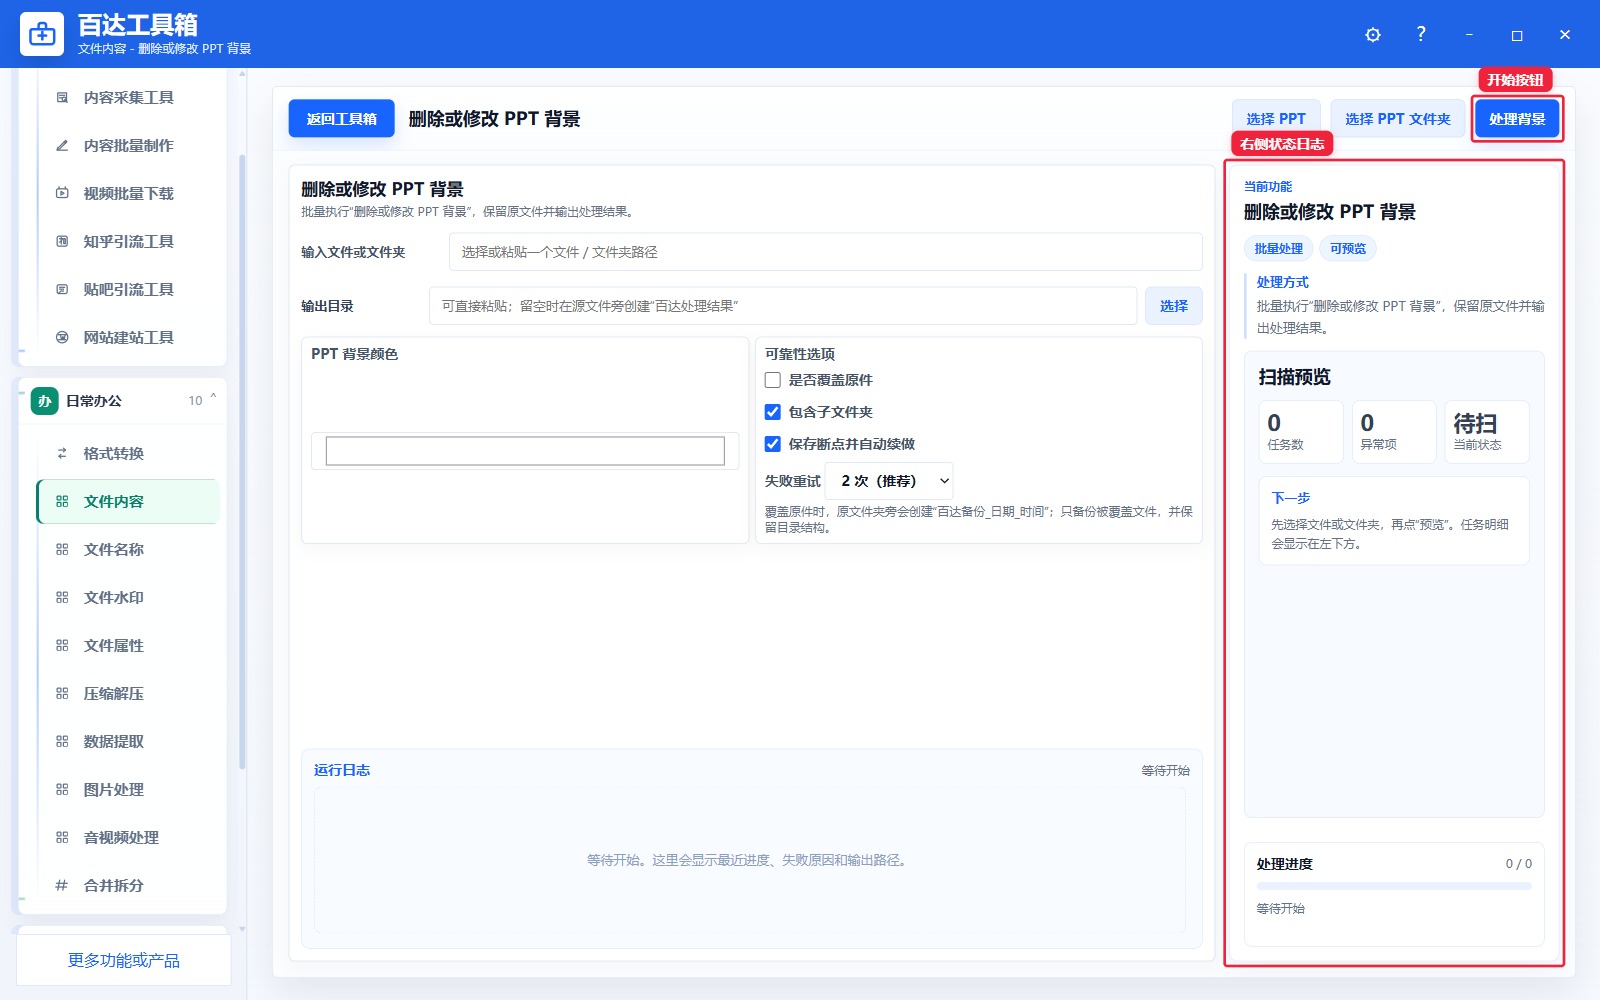Open 内容批量制作 menu item

(x=128, y=146)
